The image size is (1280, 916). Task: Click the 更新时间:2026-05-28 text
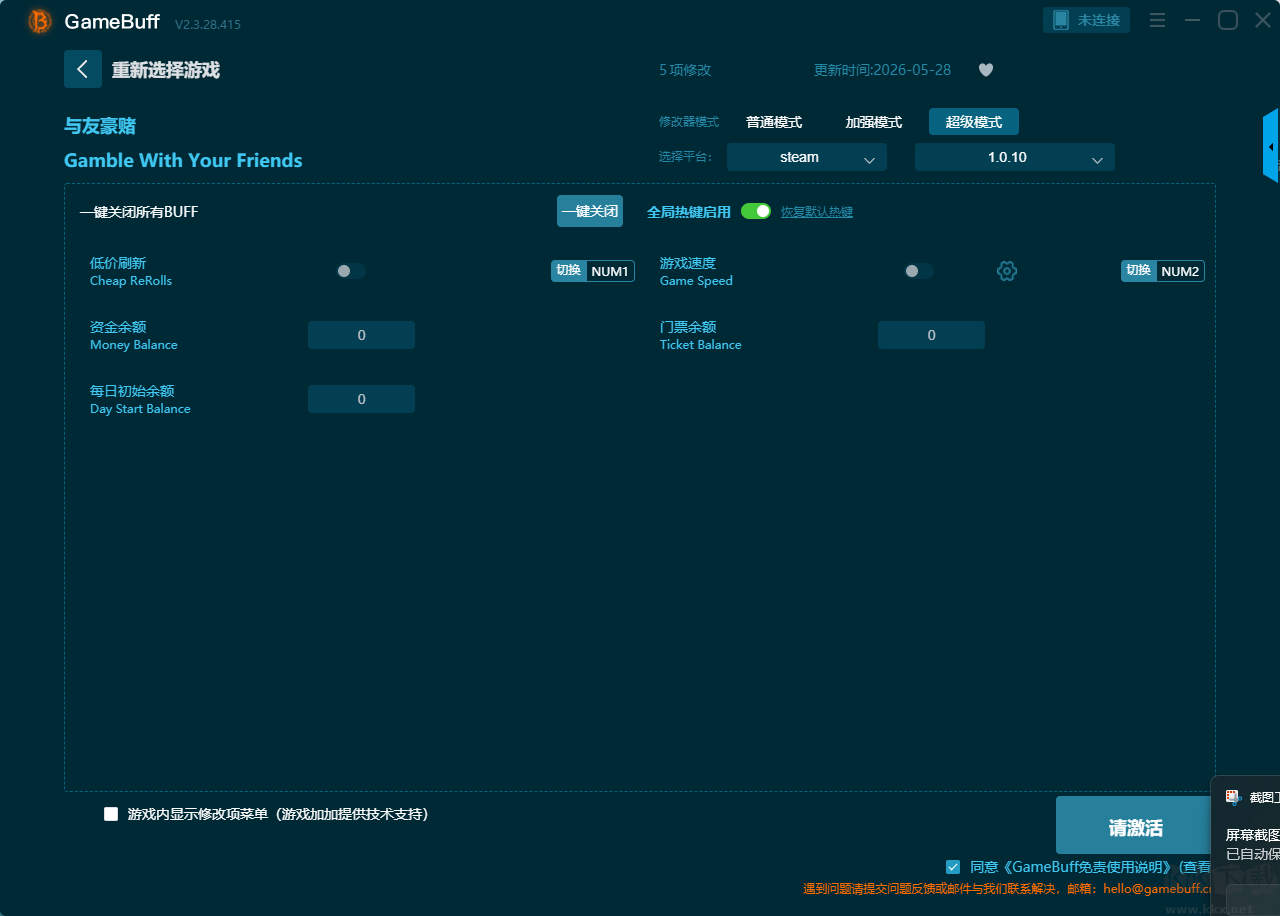883,70
